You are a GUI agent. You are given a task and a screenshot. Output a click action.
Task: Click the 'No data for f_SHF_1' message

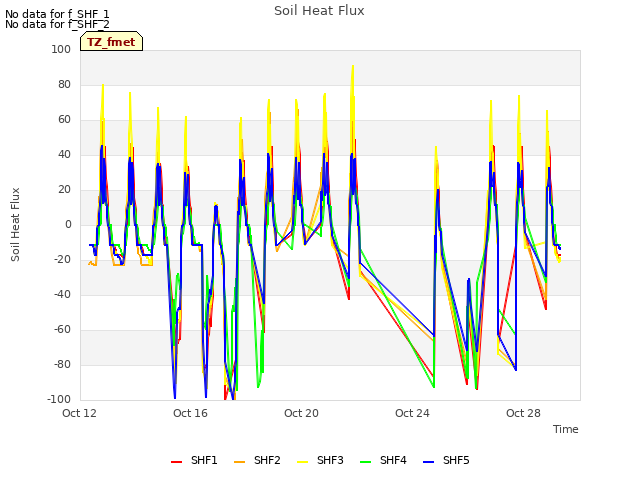(x=57, y=14)
